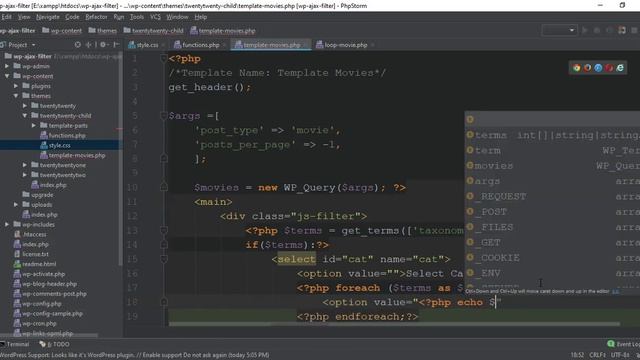This screenshot has width=640, height=360.
Task: Hide the Project tool window
Action: [116, 45]
